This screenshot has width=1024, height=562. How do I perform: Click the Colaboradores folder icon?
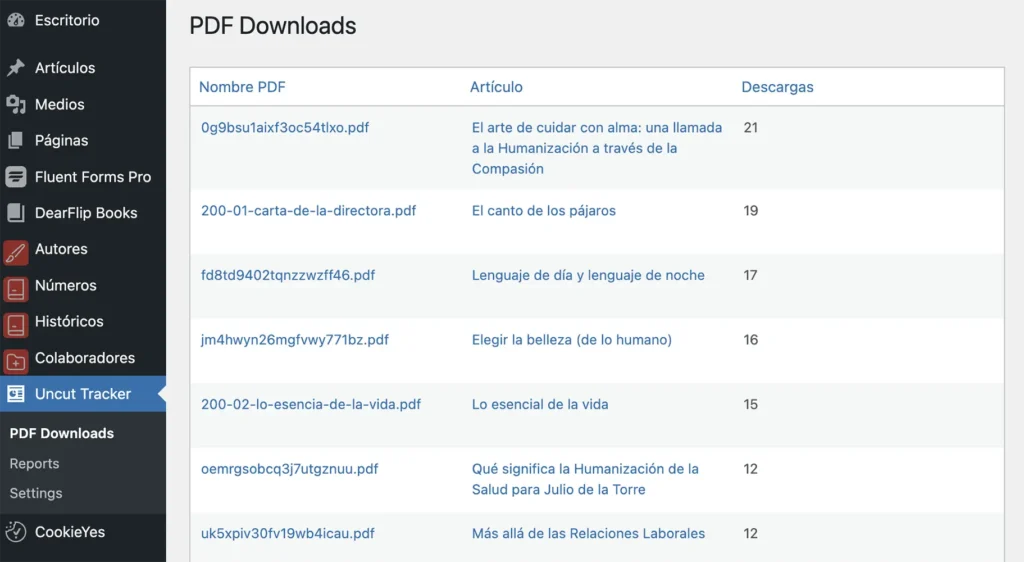pyautogui.click(x=15, y=359)
